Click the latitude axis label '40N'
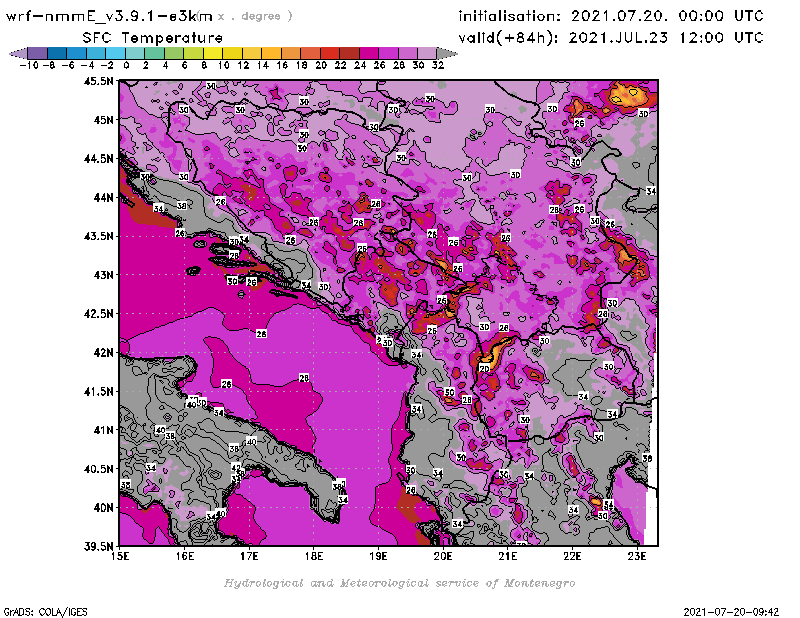This screenshot has width=800, height=618. coord(103,508)
